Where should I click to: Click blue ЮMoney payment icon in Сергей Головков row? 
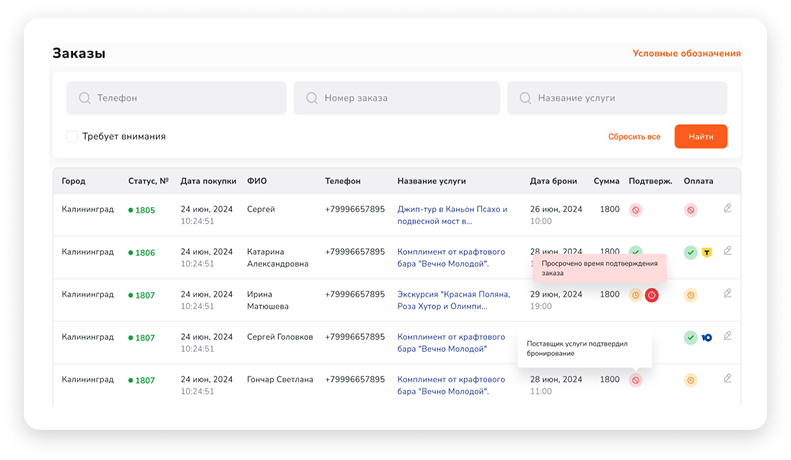pyautogui.click(x=707, y=337)
